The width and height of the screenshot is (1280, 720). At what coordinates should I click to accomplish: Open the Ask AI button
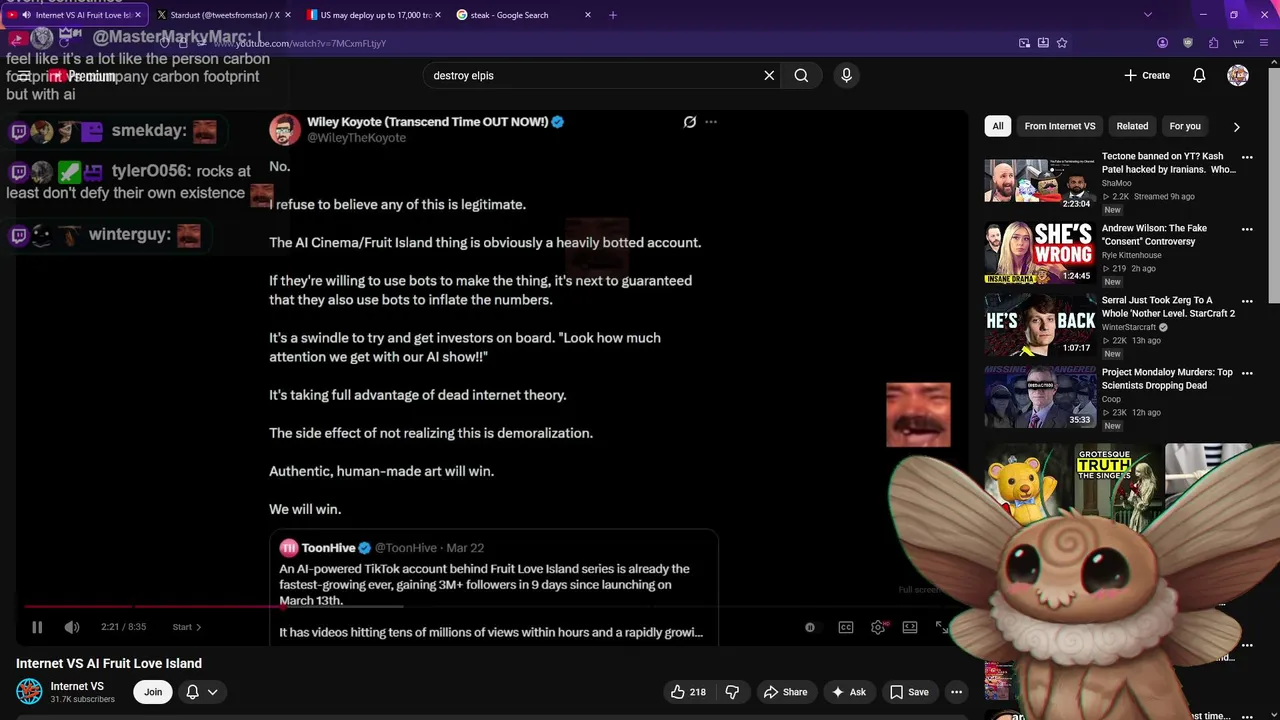pyautogui.click(x=848, y=692)
